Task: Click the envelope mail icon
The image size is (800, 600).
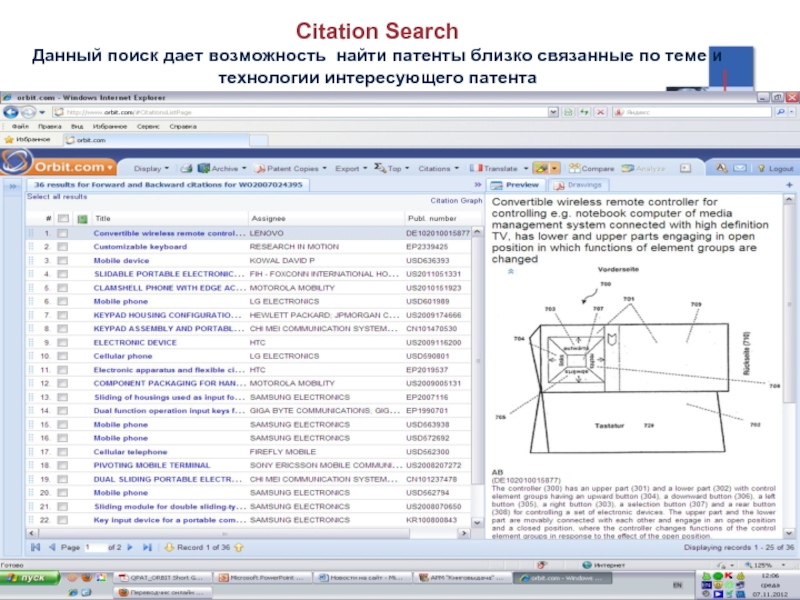Action: (740, 168)
